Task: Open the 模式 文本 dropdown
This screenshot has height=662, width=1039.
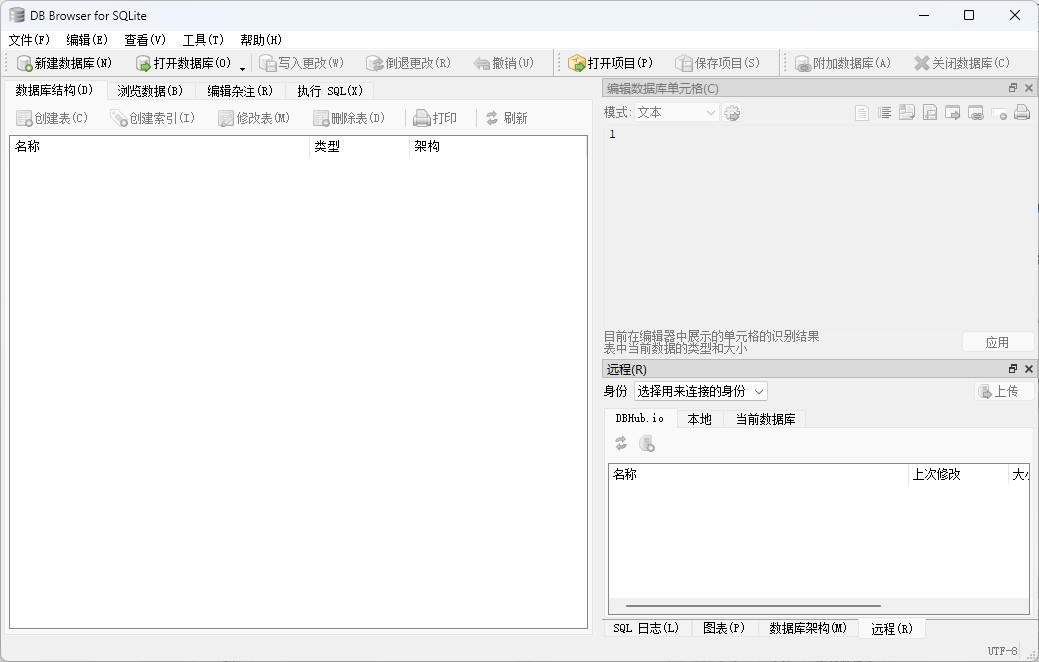Action: pyautogui.click(x=677, y=113)
